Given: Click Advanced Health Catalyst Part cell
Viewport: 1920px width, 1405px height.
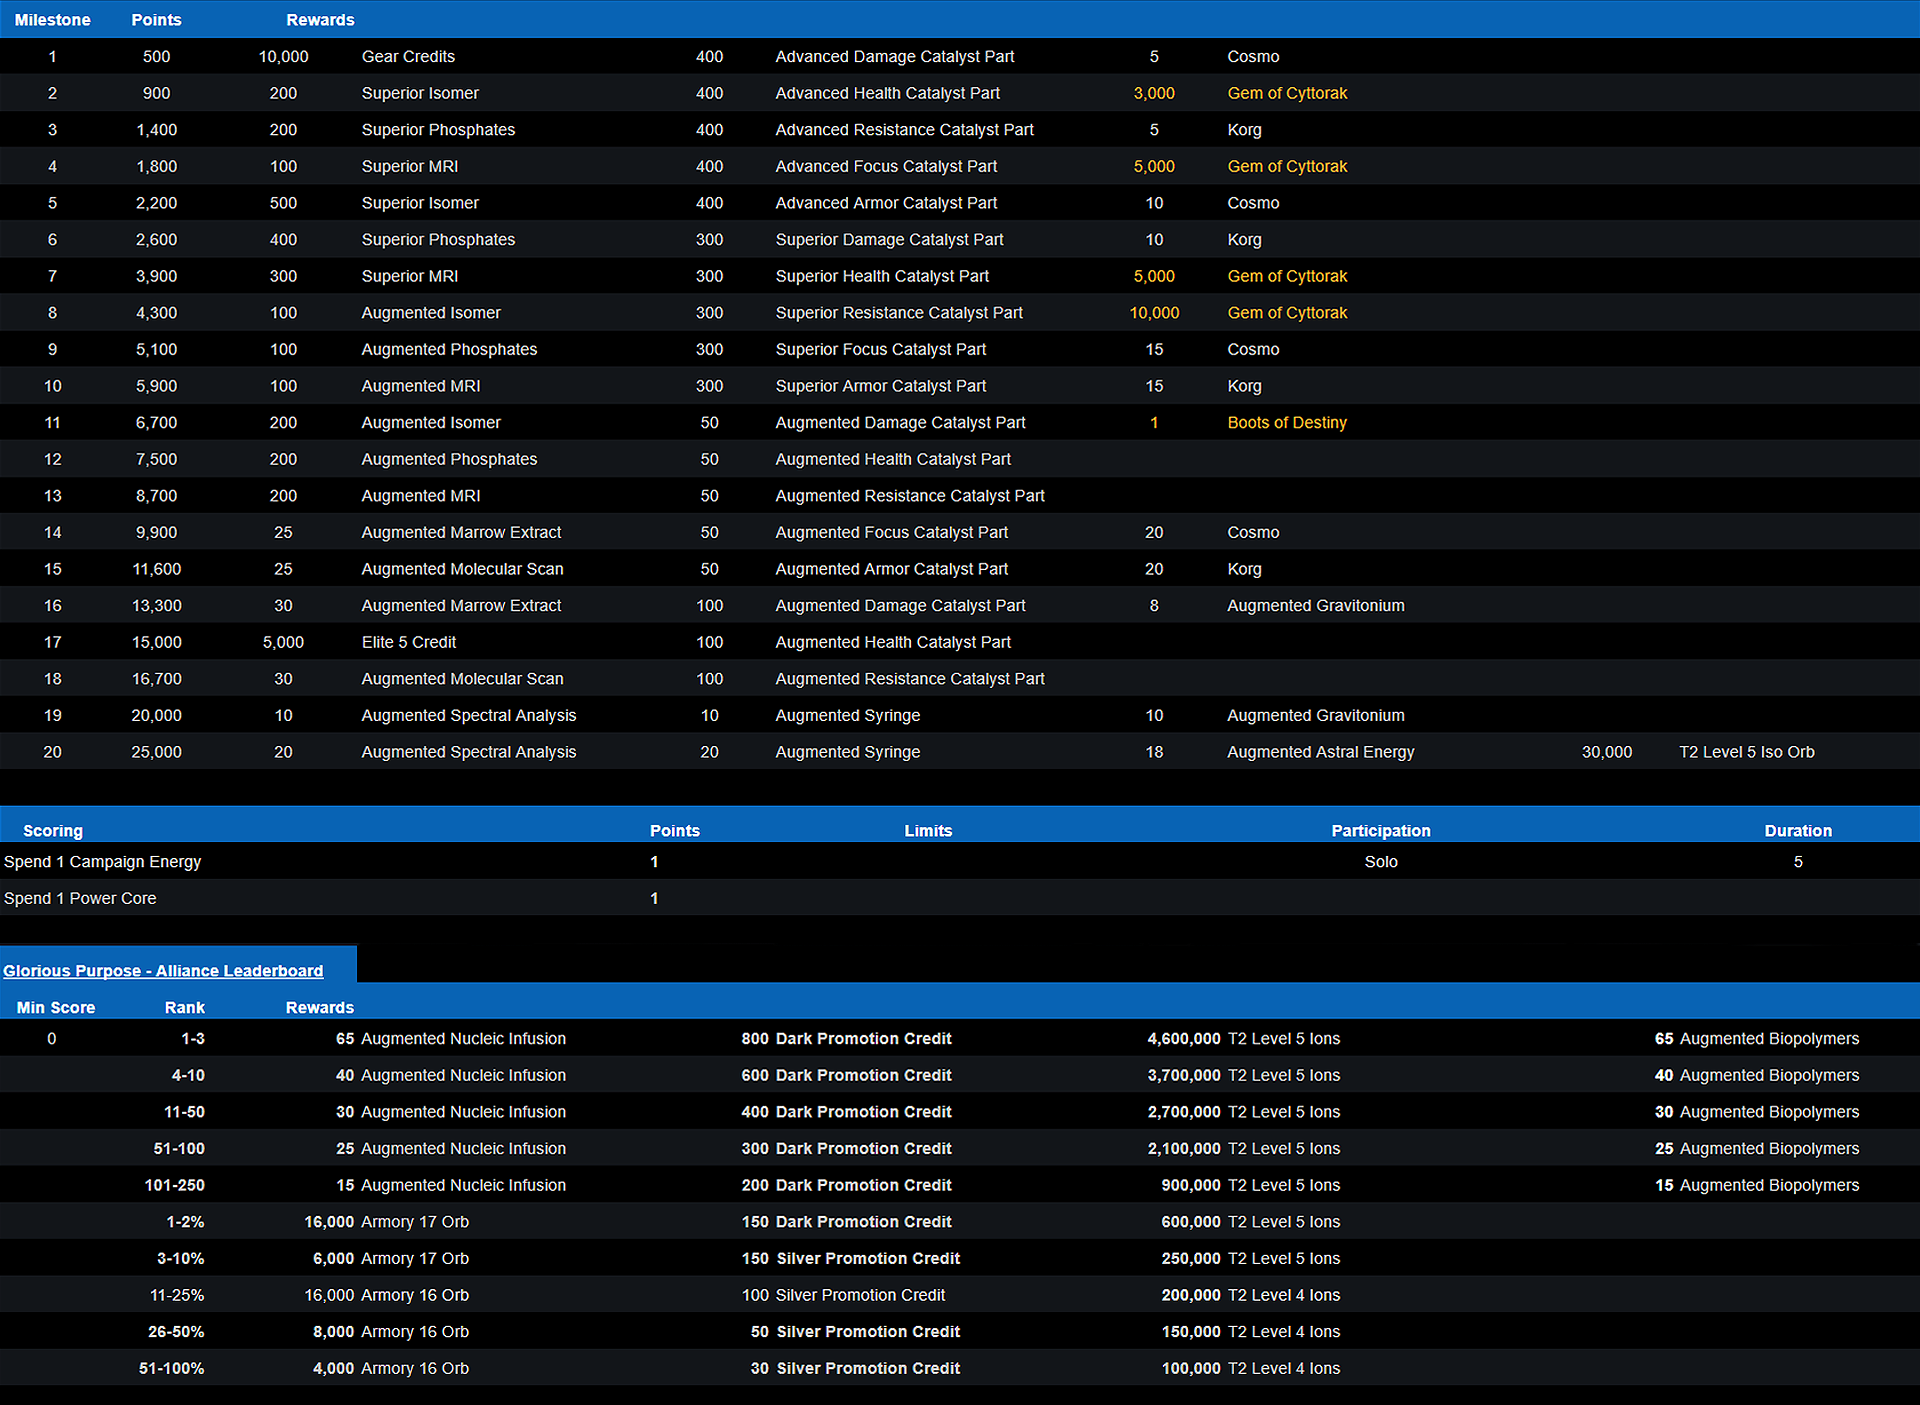Looking at the screenshot, I should [887, 93].
